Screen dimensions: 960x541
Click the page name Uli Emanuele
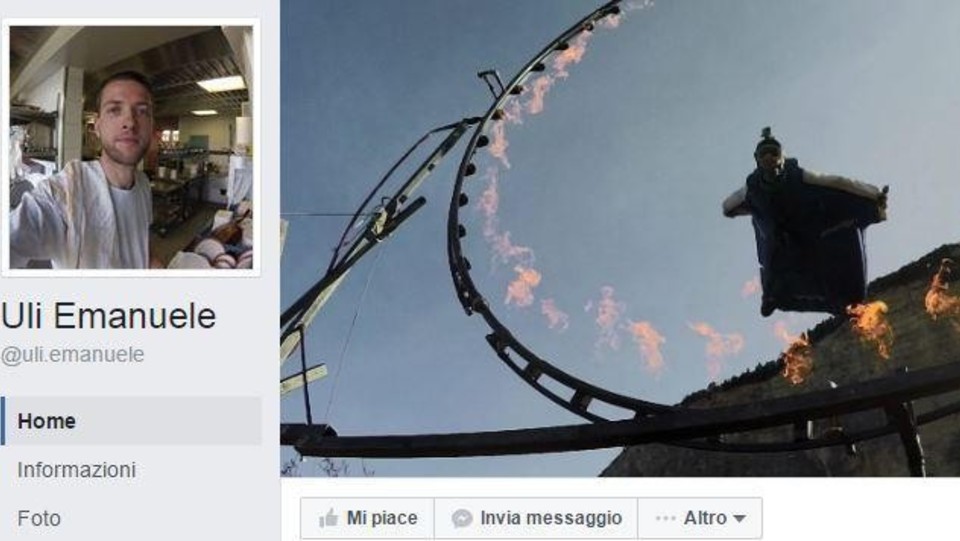coord(108,316)
